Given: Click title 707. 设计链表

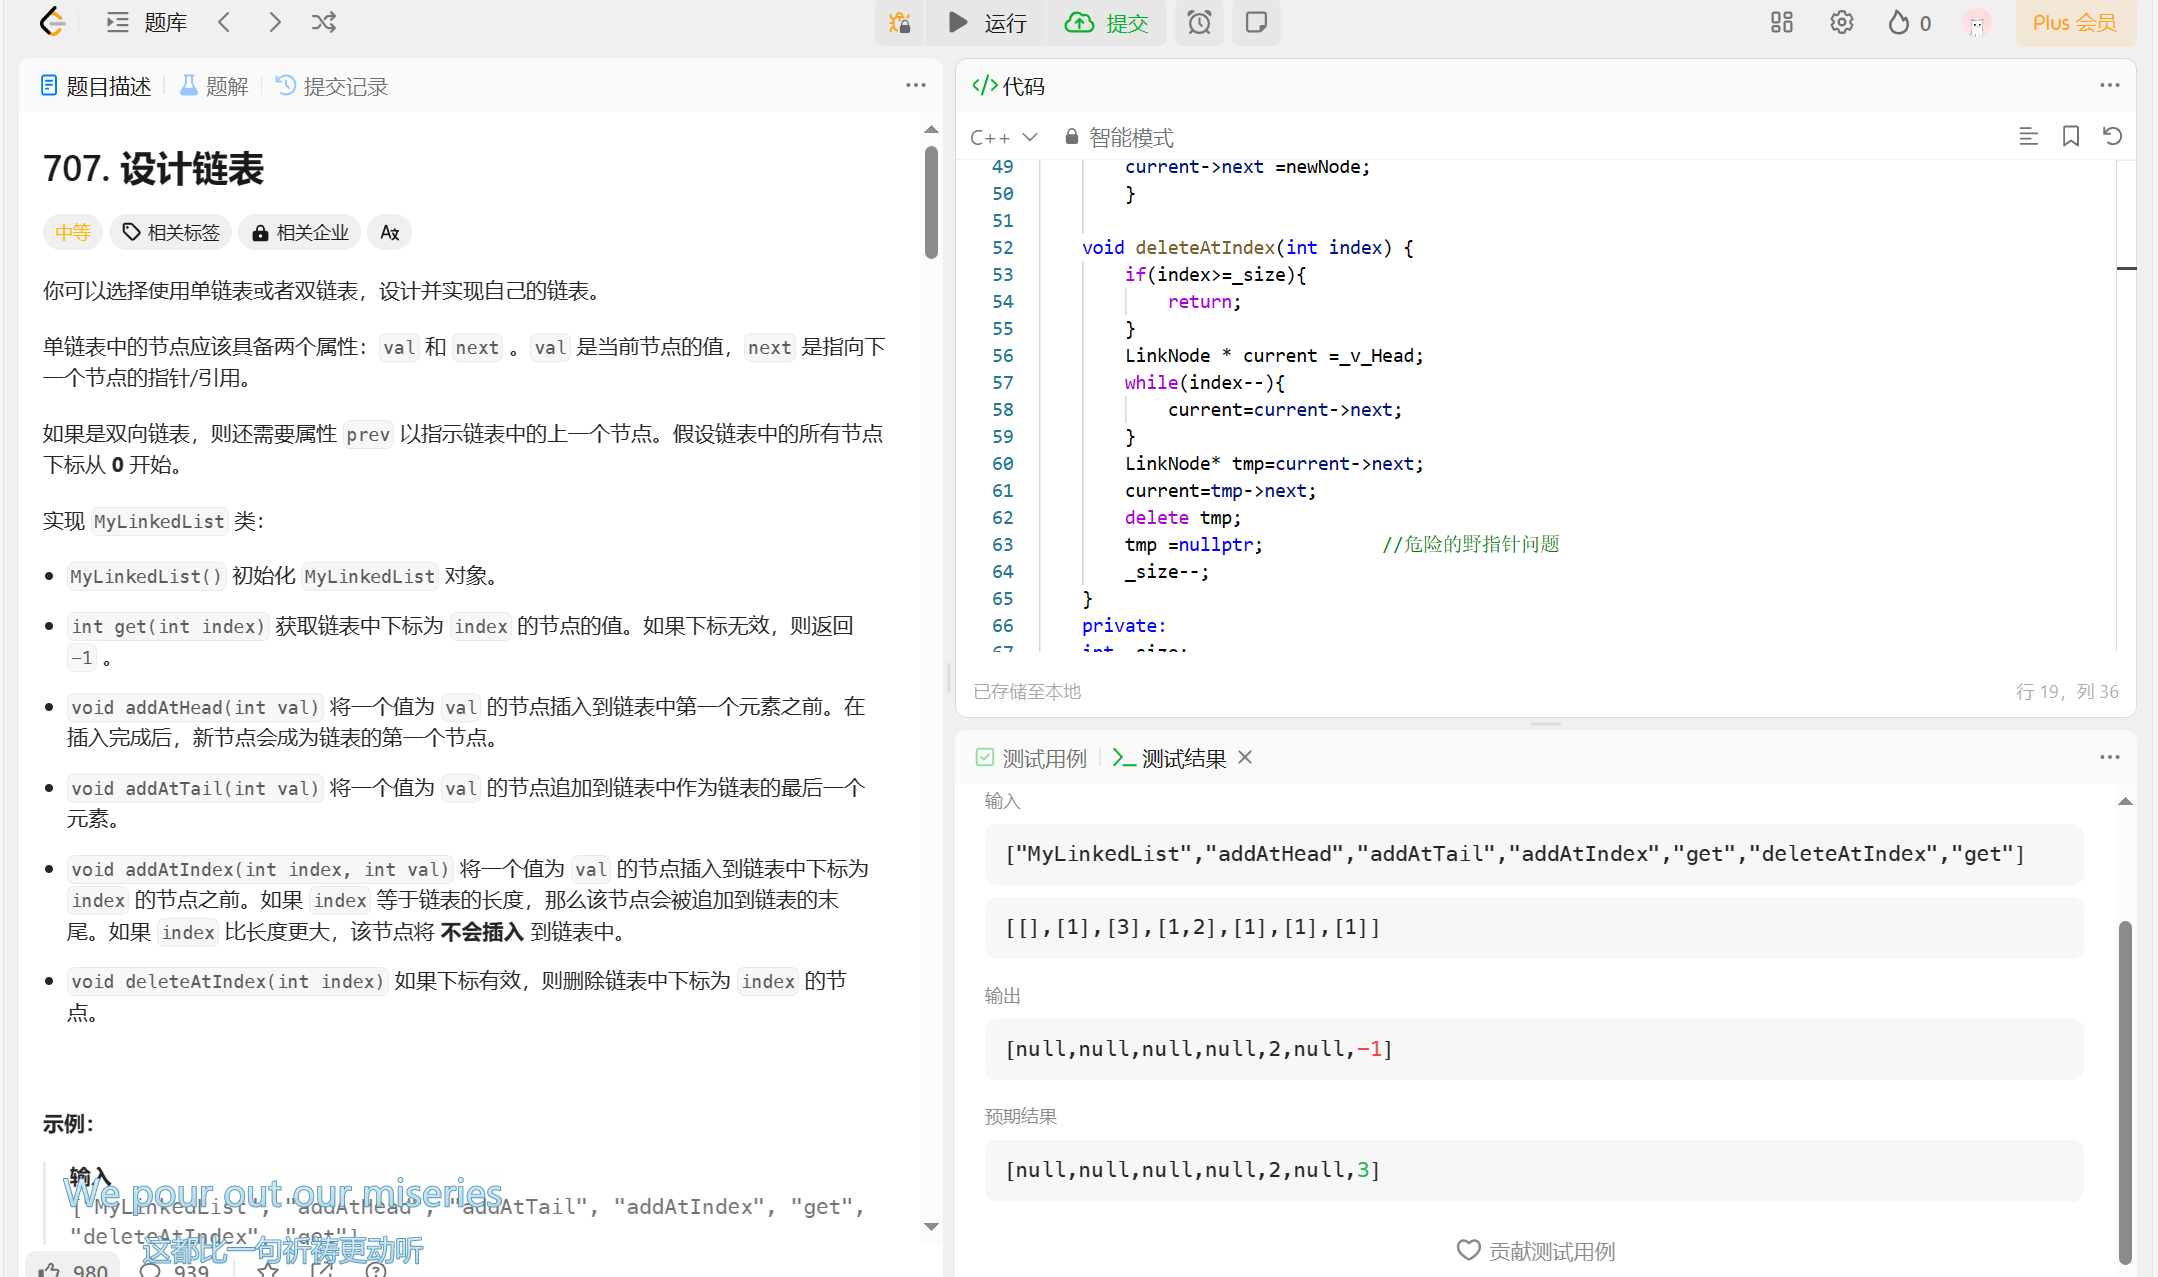Looking at the screenshot, I should [x=153, y=168].
